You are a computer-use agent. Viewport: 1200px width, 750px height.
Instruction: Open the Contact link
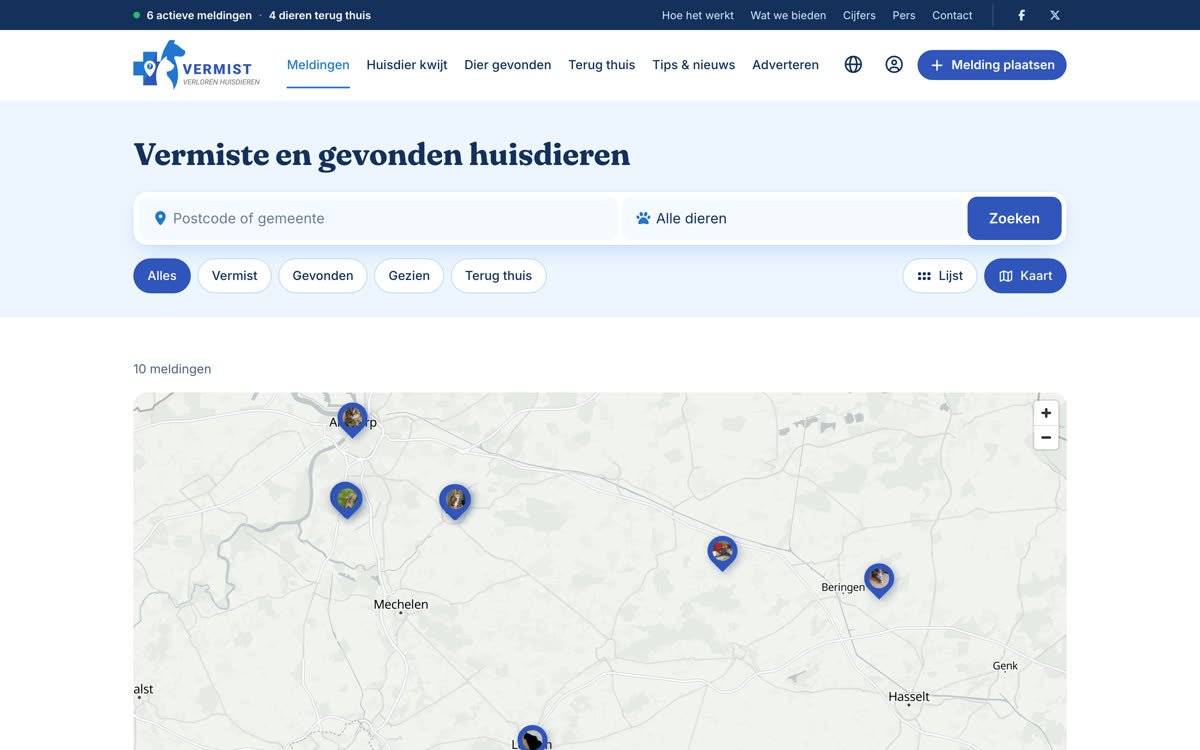click(952, 15)
